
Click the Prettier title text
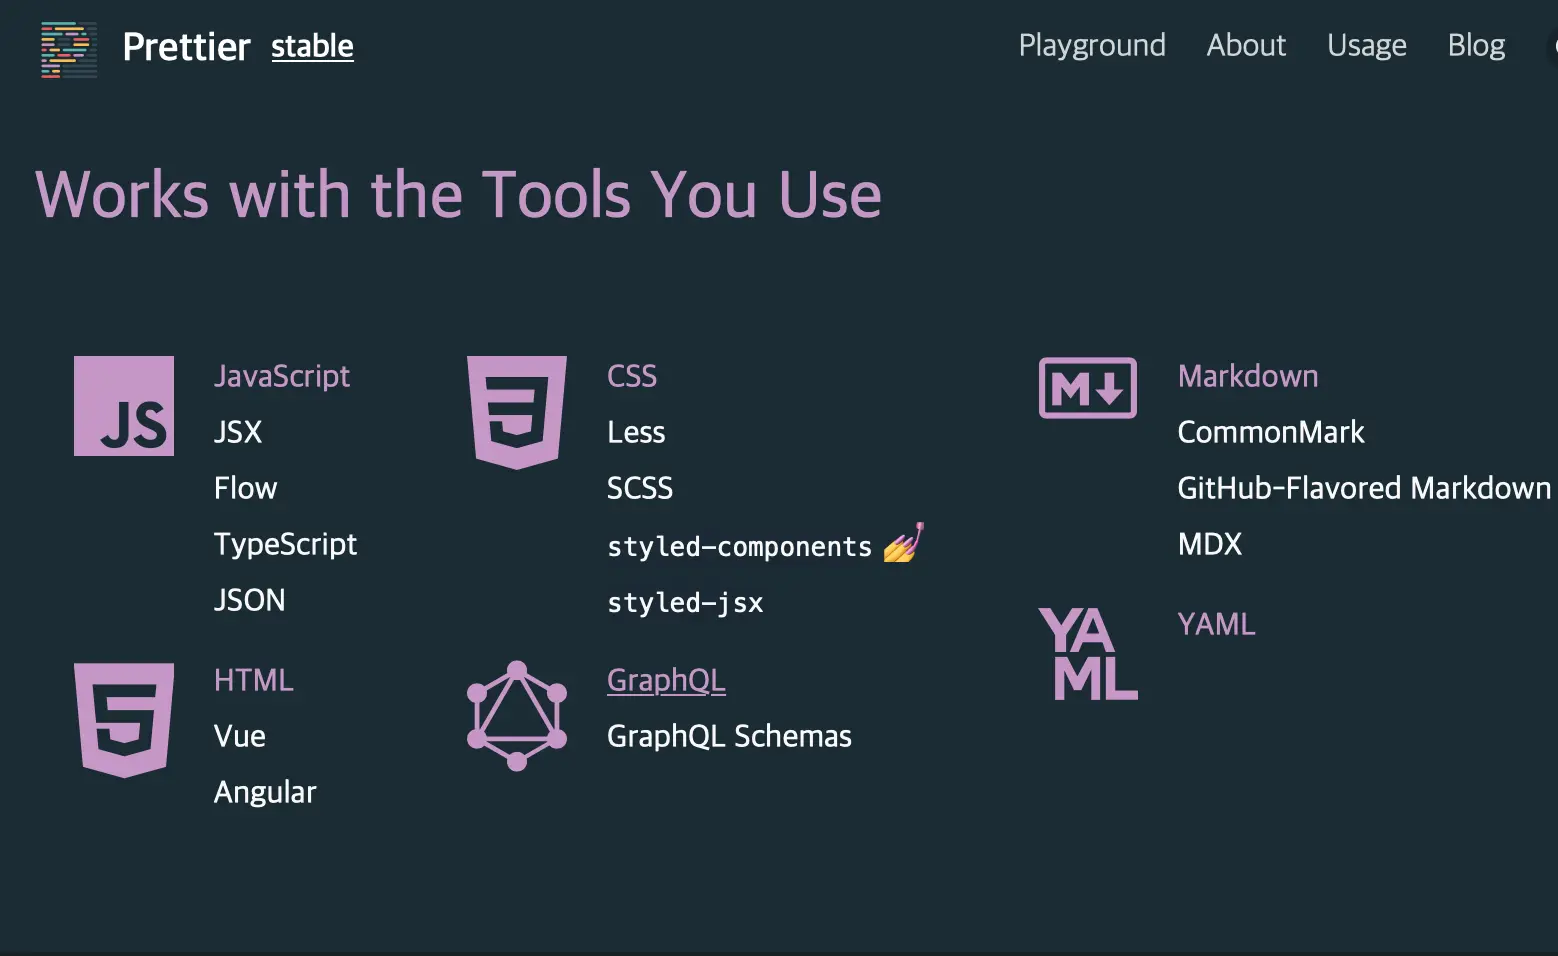coord(186,47)
